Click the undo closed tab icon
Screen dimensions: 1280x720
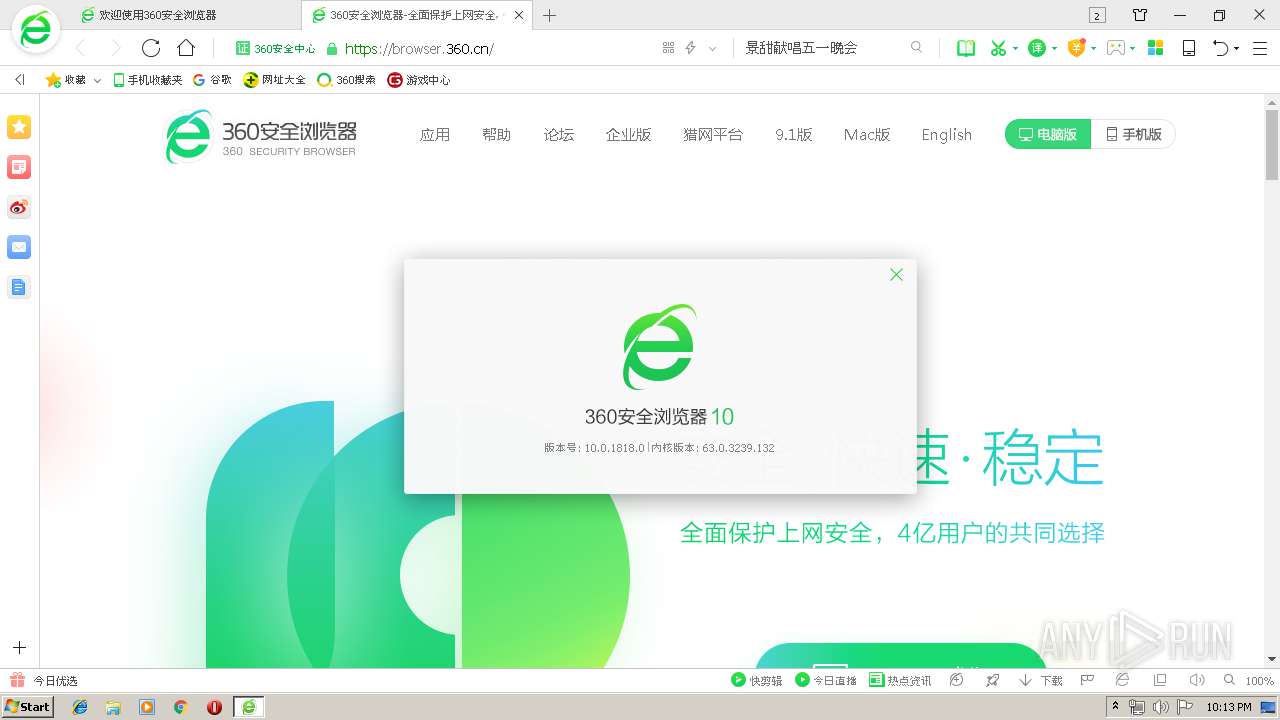tap(1220, 48)
